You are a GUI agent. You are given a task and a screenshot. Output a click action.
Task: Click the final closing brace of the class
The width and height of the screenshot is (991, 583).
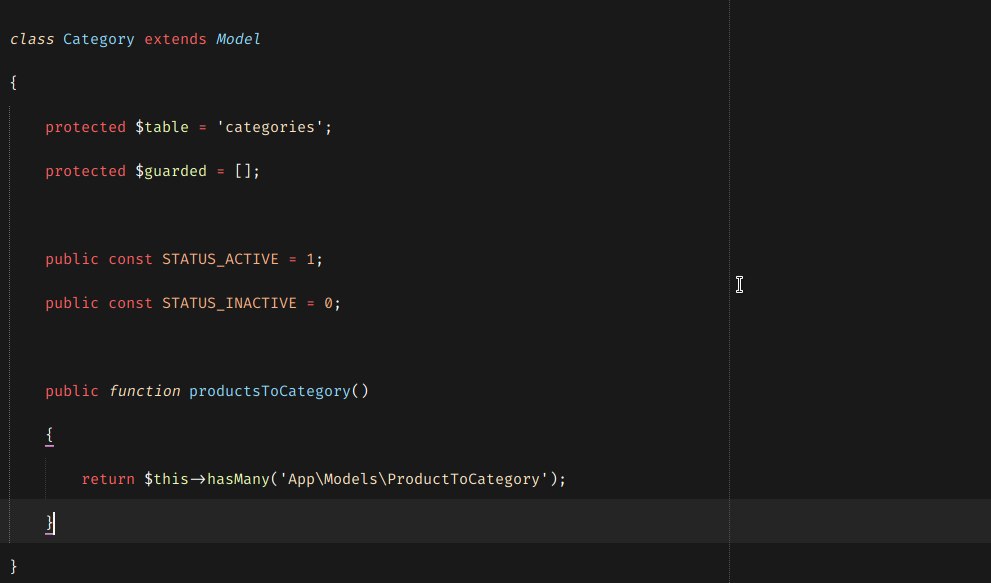[x=13, y=567]
